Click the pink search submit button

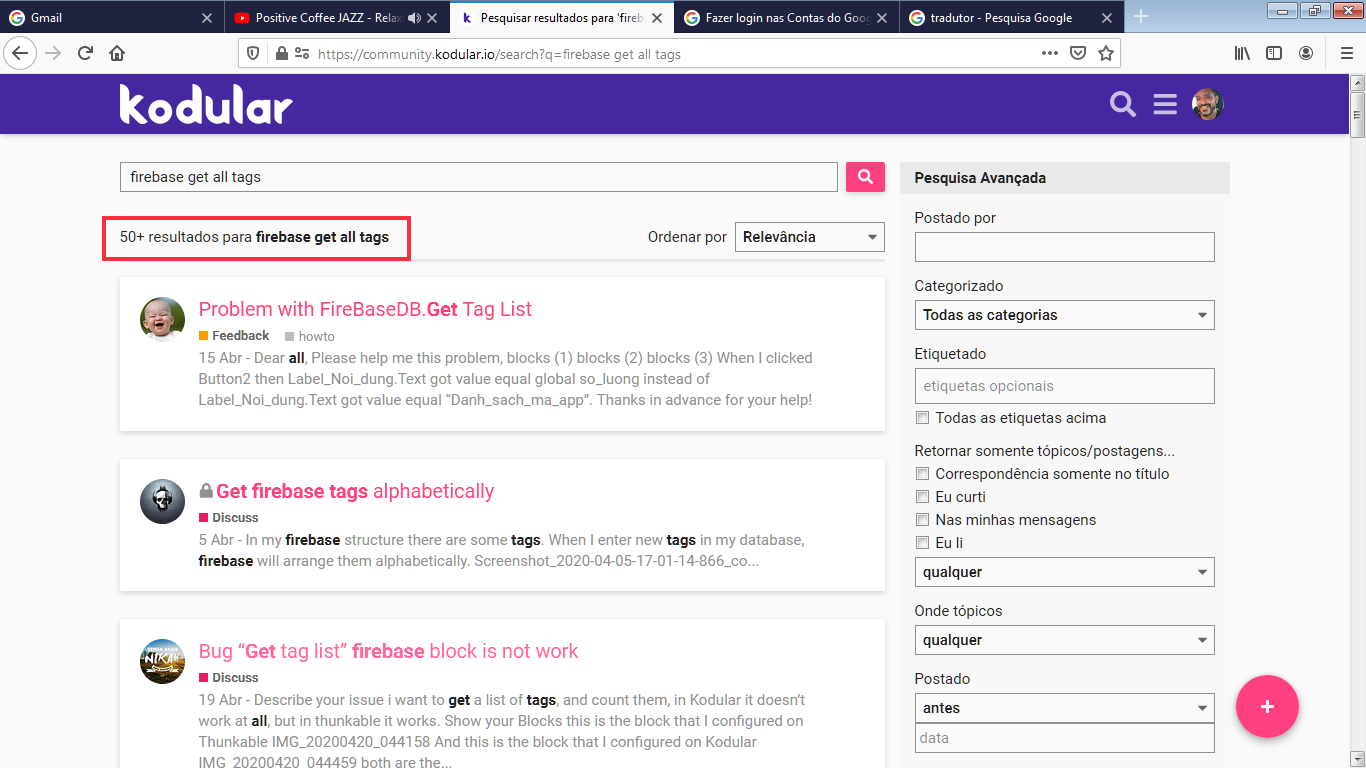pos(865,177)
